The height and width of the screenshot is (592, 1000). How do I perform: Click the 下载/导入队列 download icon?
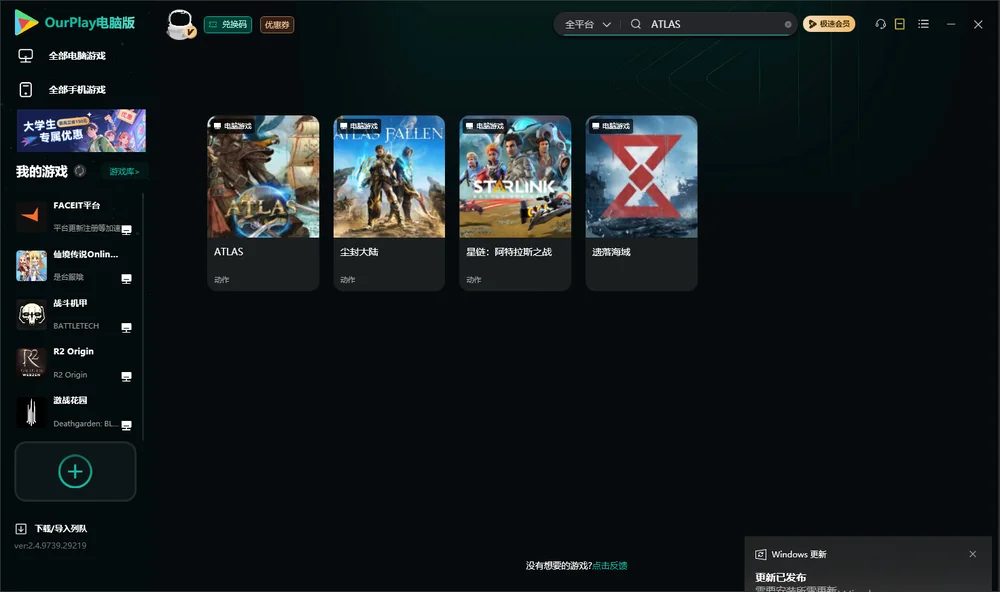tap(21, 529)
